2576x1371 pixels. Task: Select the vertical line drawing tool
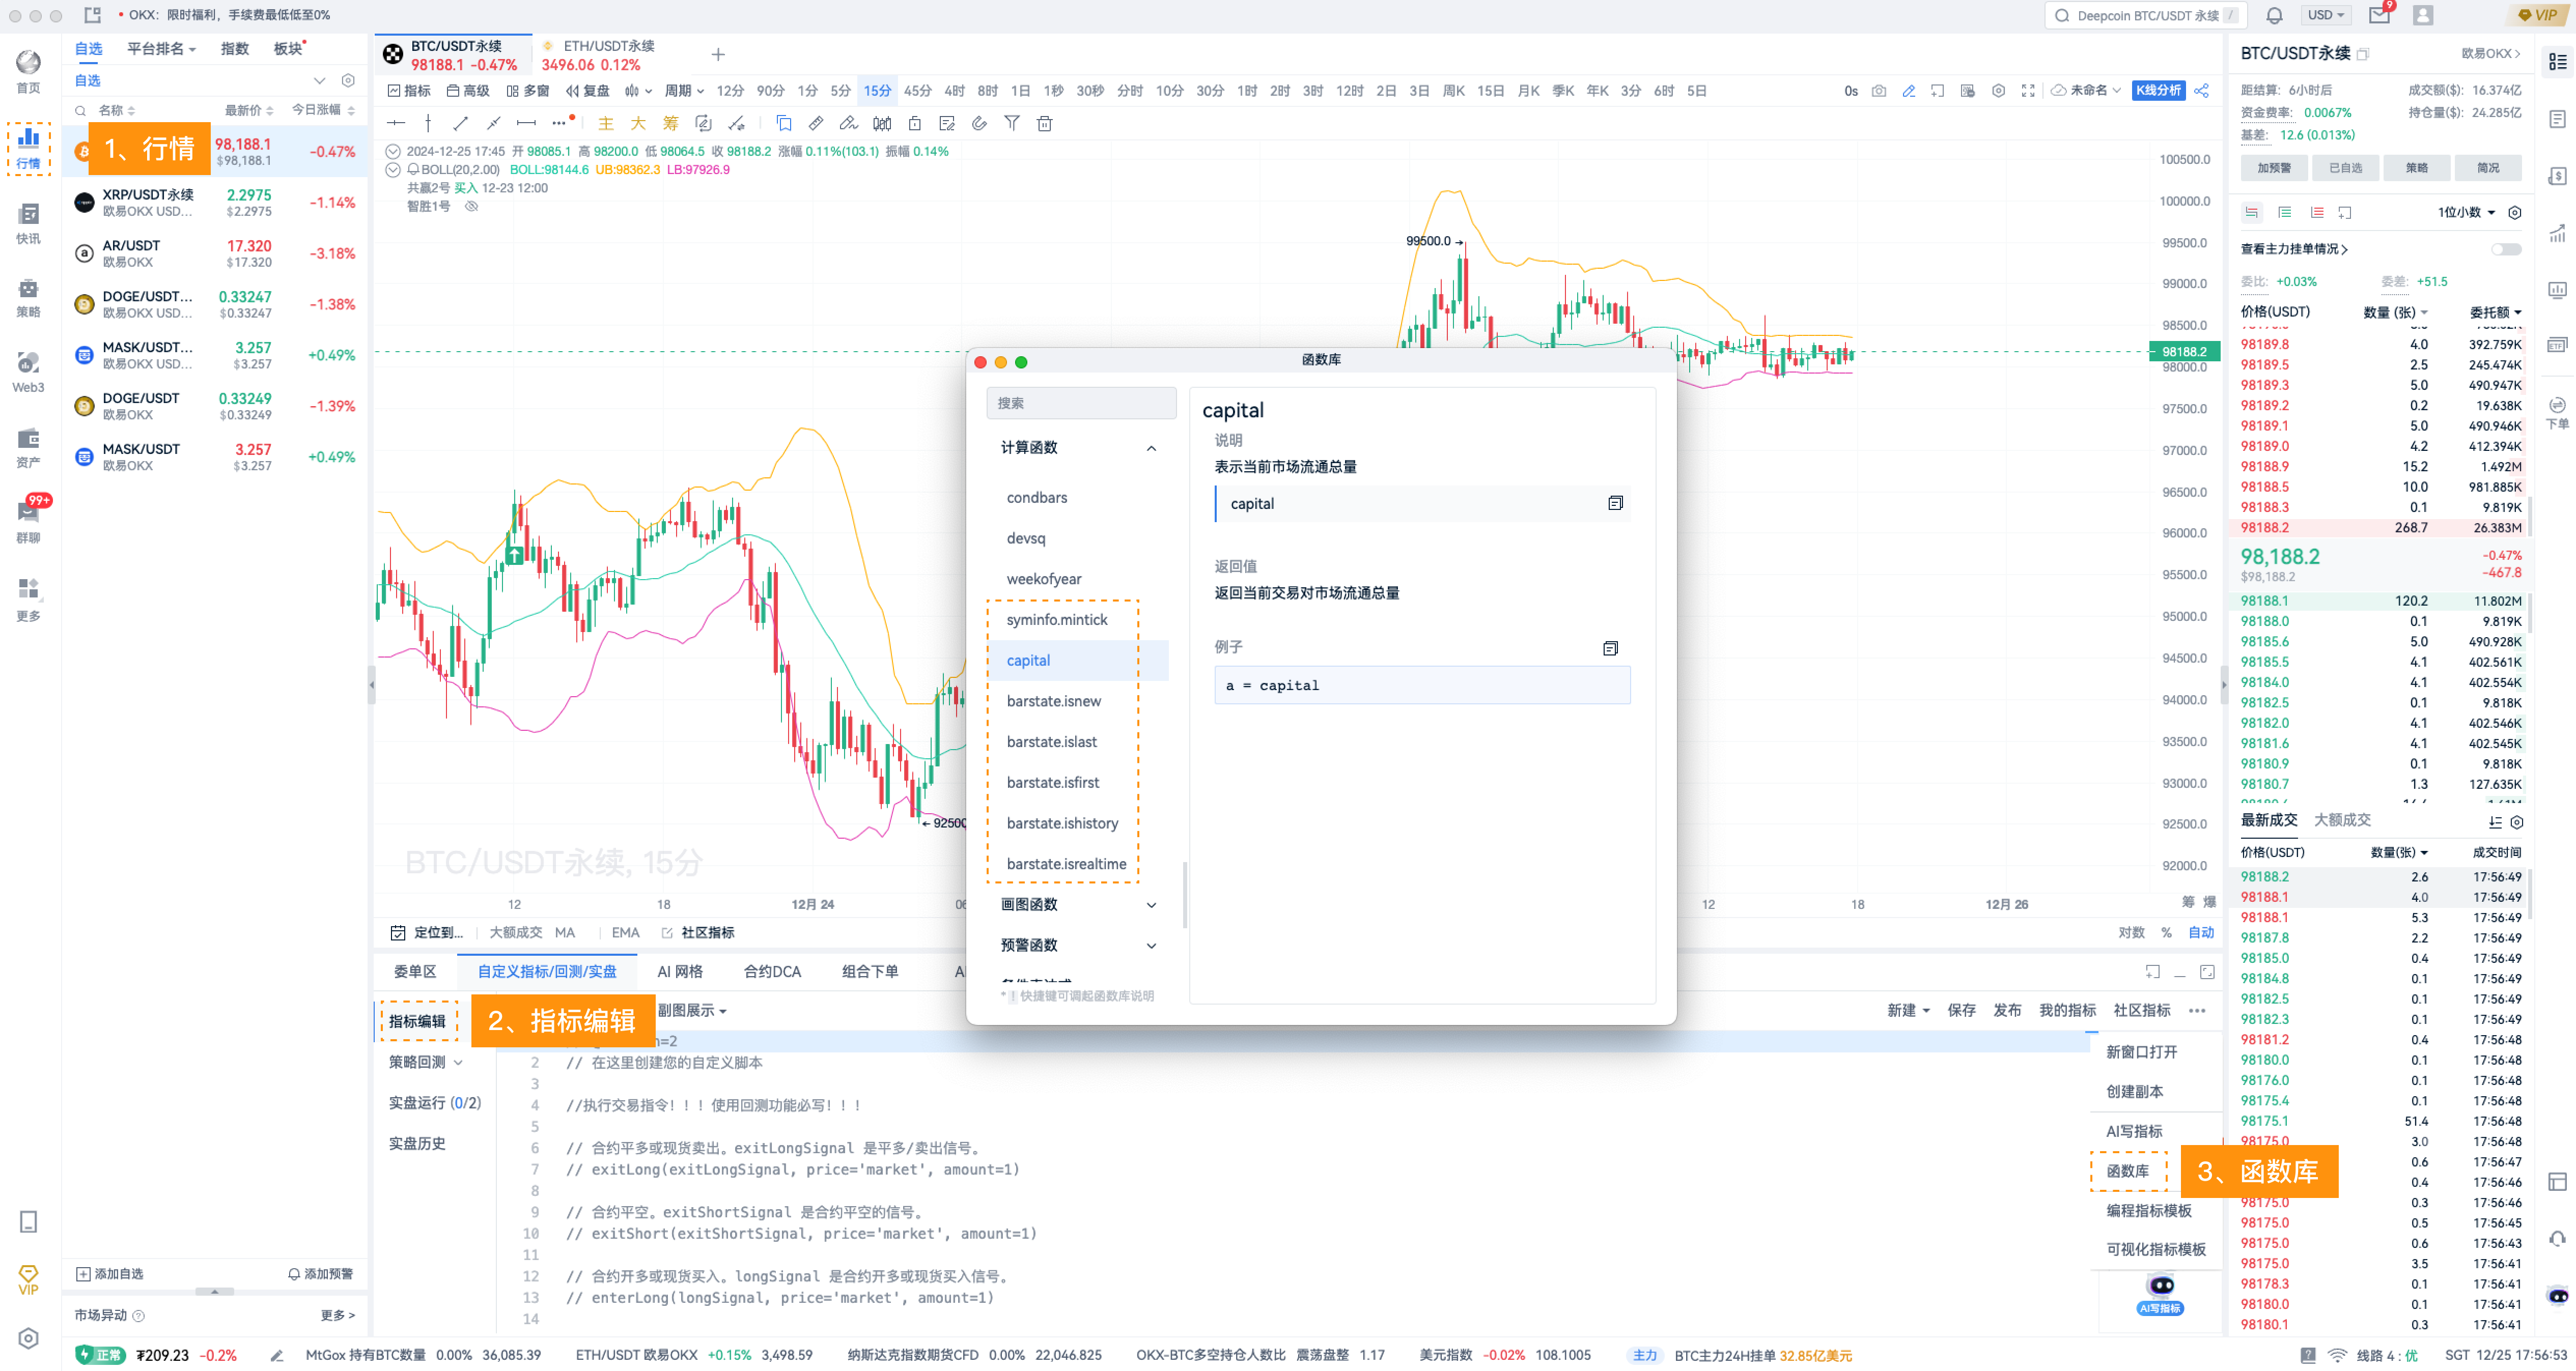[x=428, y=123]
